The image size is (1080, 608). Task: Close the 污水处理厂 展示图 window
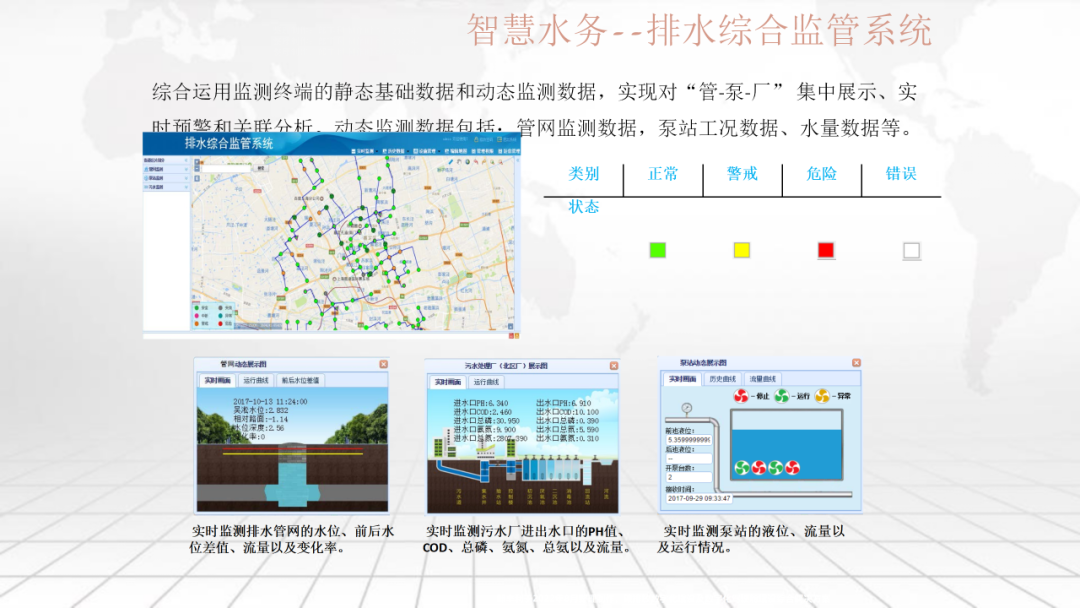pyautogui.click(x=614, y=366)
